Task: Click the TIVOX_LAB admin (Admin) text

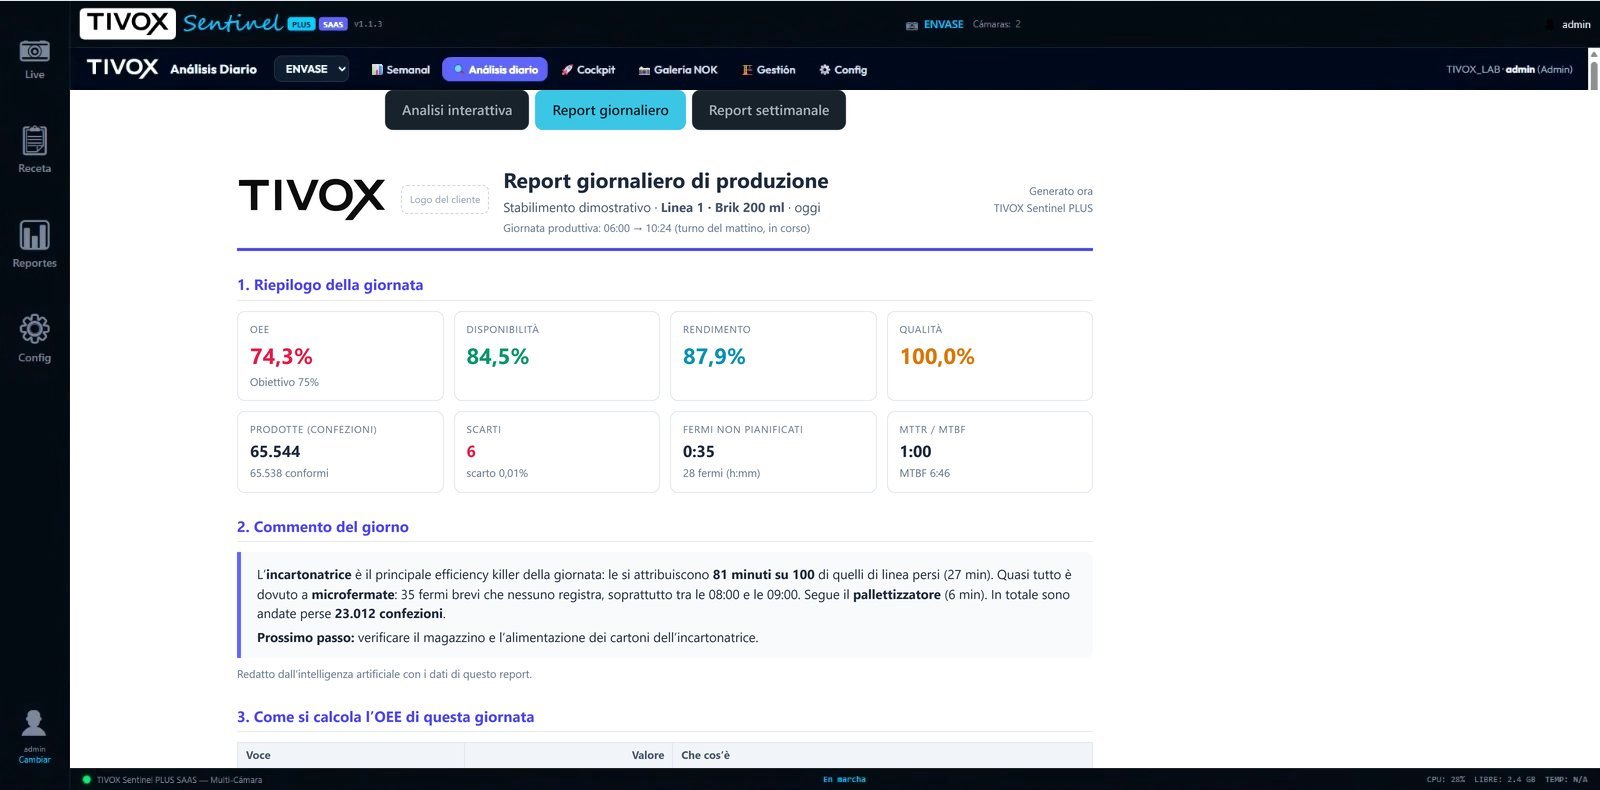Action: [1509, 69]
